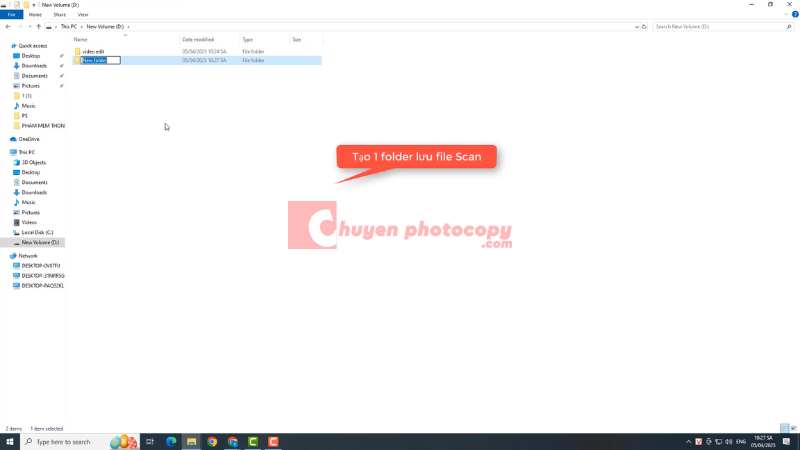Switch the ENG input language indicator
This screenshot has width=800, height=450.
pos(741,442)
